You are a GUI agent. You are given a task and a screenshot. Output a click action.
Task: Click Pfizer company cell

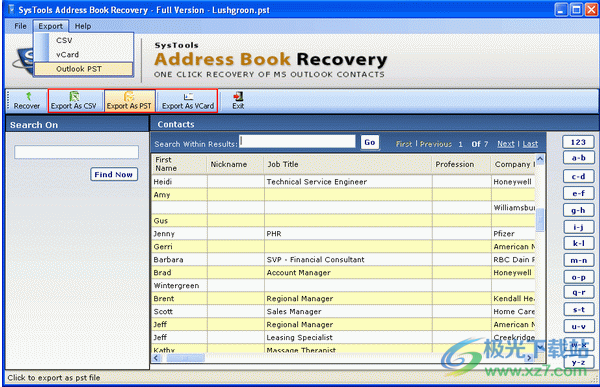point(513,234)
